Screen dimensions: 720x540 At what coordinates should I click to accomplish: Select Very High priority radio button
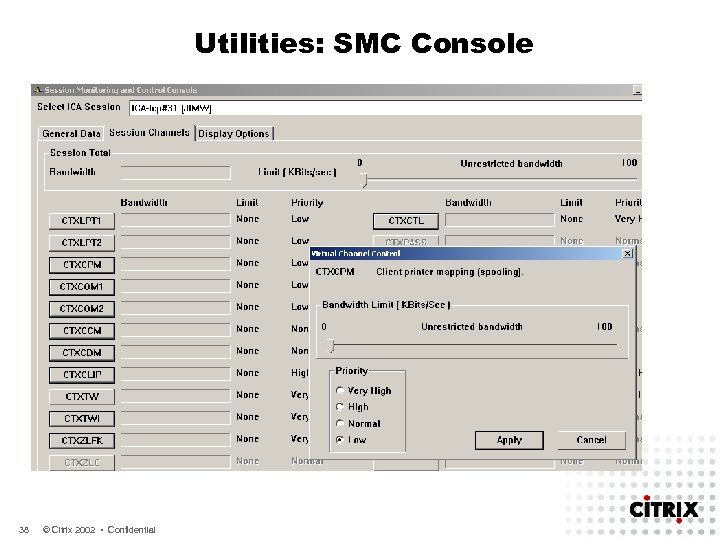tap(340, 391)
